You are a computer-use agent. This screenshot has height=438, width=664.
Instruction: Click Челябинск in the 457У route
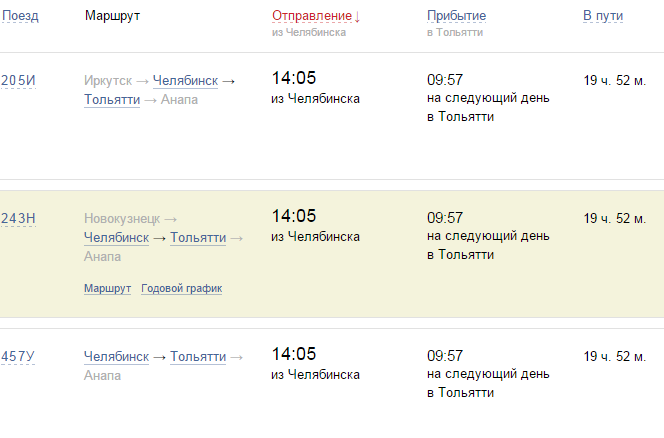point(117,356)
